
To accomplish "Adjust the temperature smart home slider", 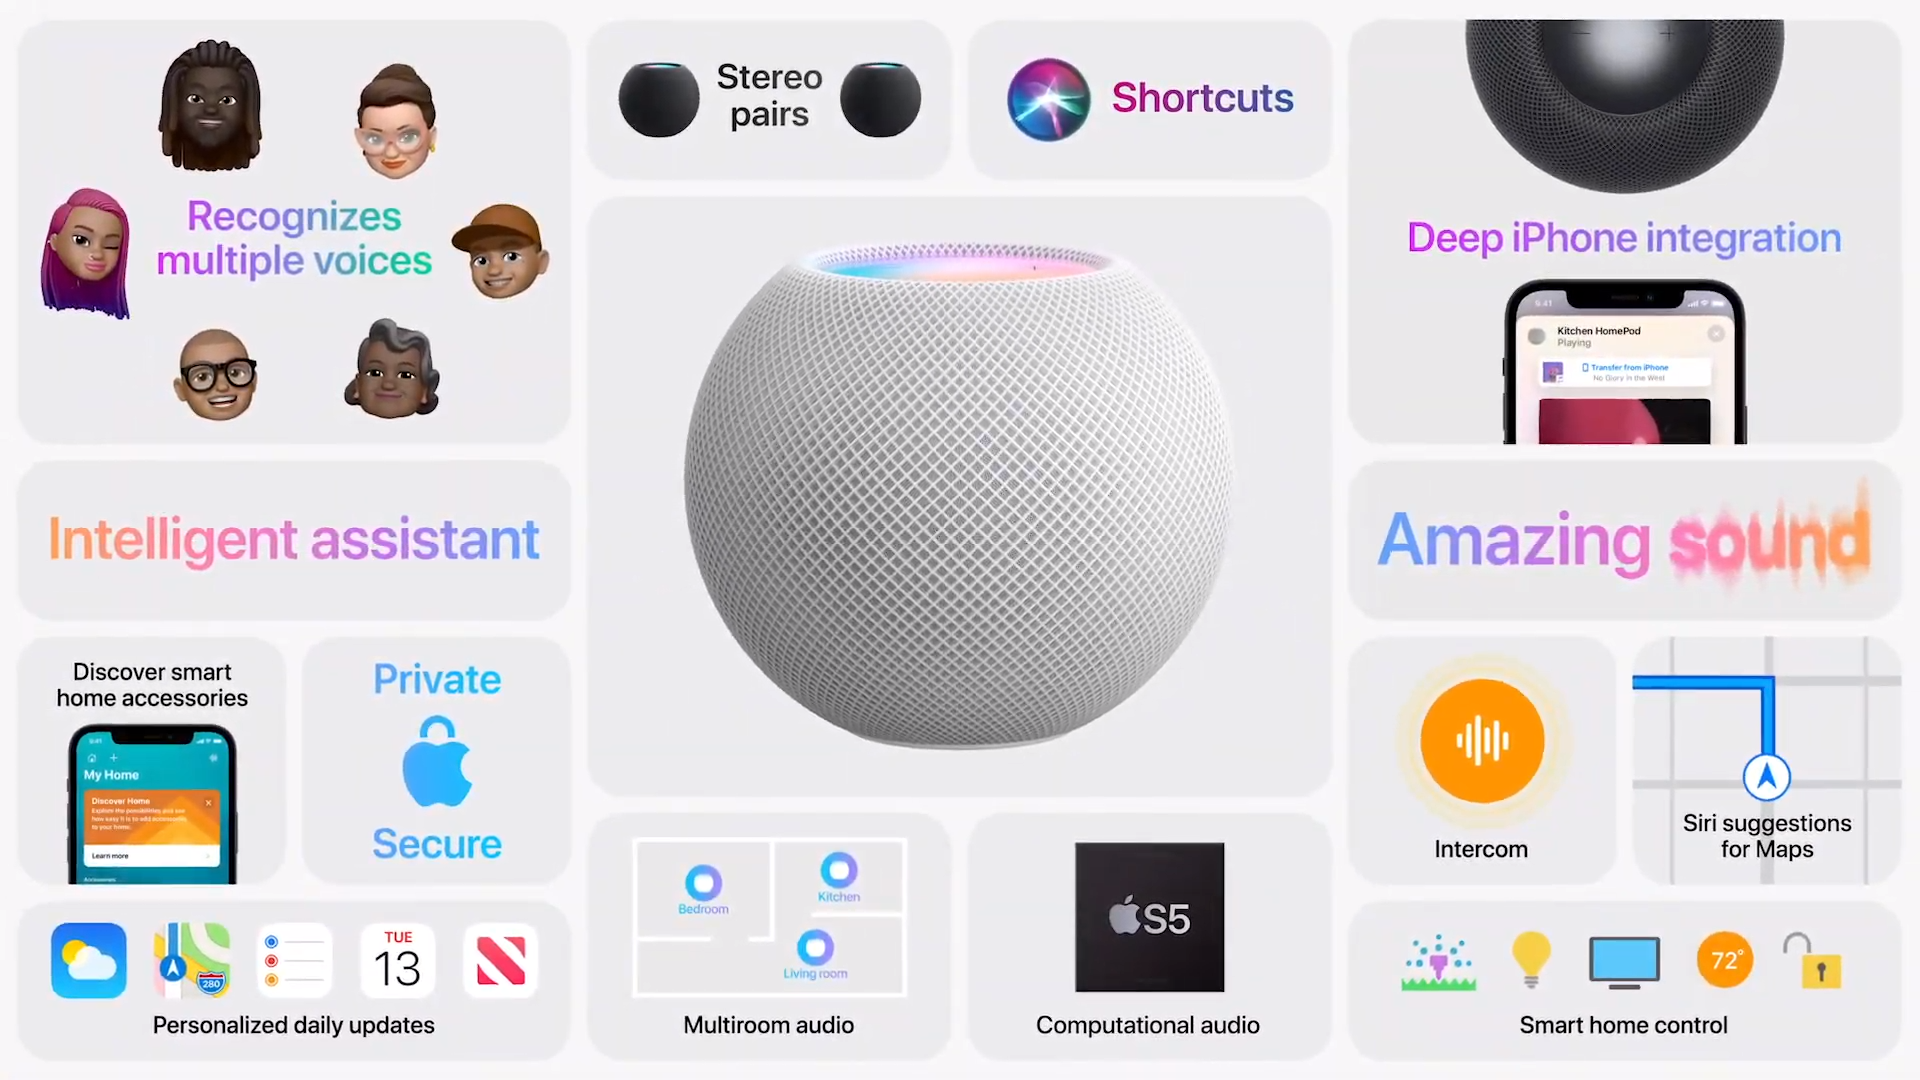I will pyautogui.click(x=1724, y=960).
